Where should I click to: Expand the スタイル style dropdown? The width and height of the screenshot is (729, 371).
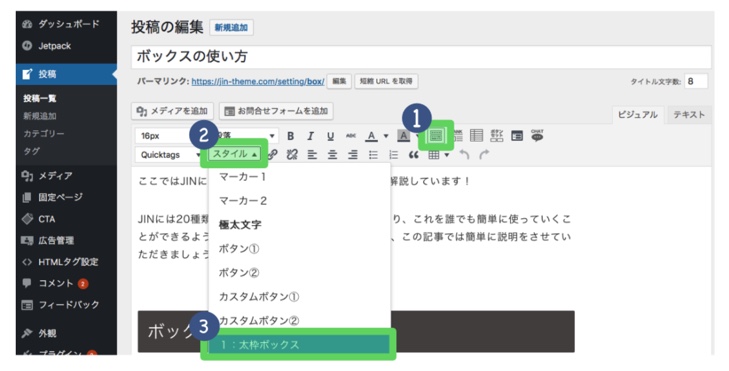coord(234,154)
